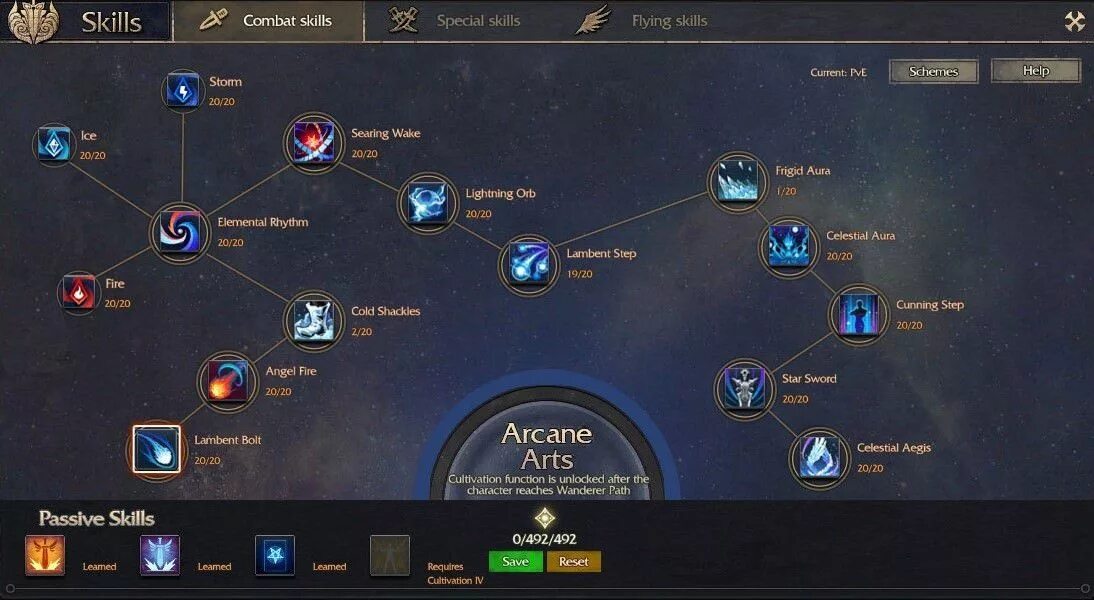This screenshot has width=1094, height=600.
Task: Choose the Lightning Orb skill node
Action: pos(428,203)
